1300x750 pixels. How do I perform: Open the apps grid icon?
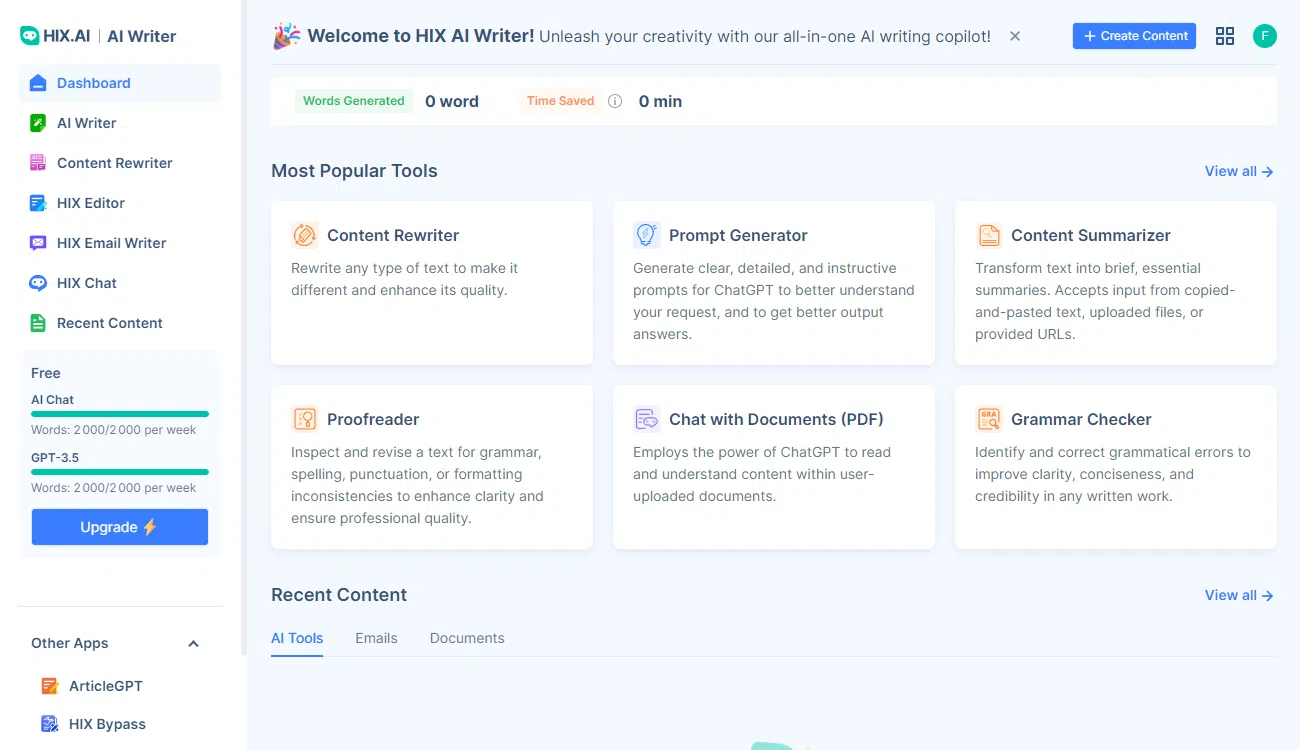tap(1225, 36)
